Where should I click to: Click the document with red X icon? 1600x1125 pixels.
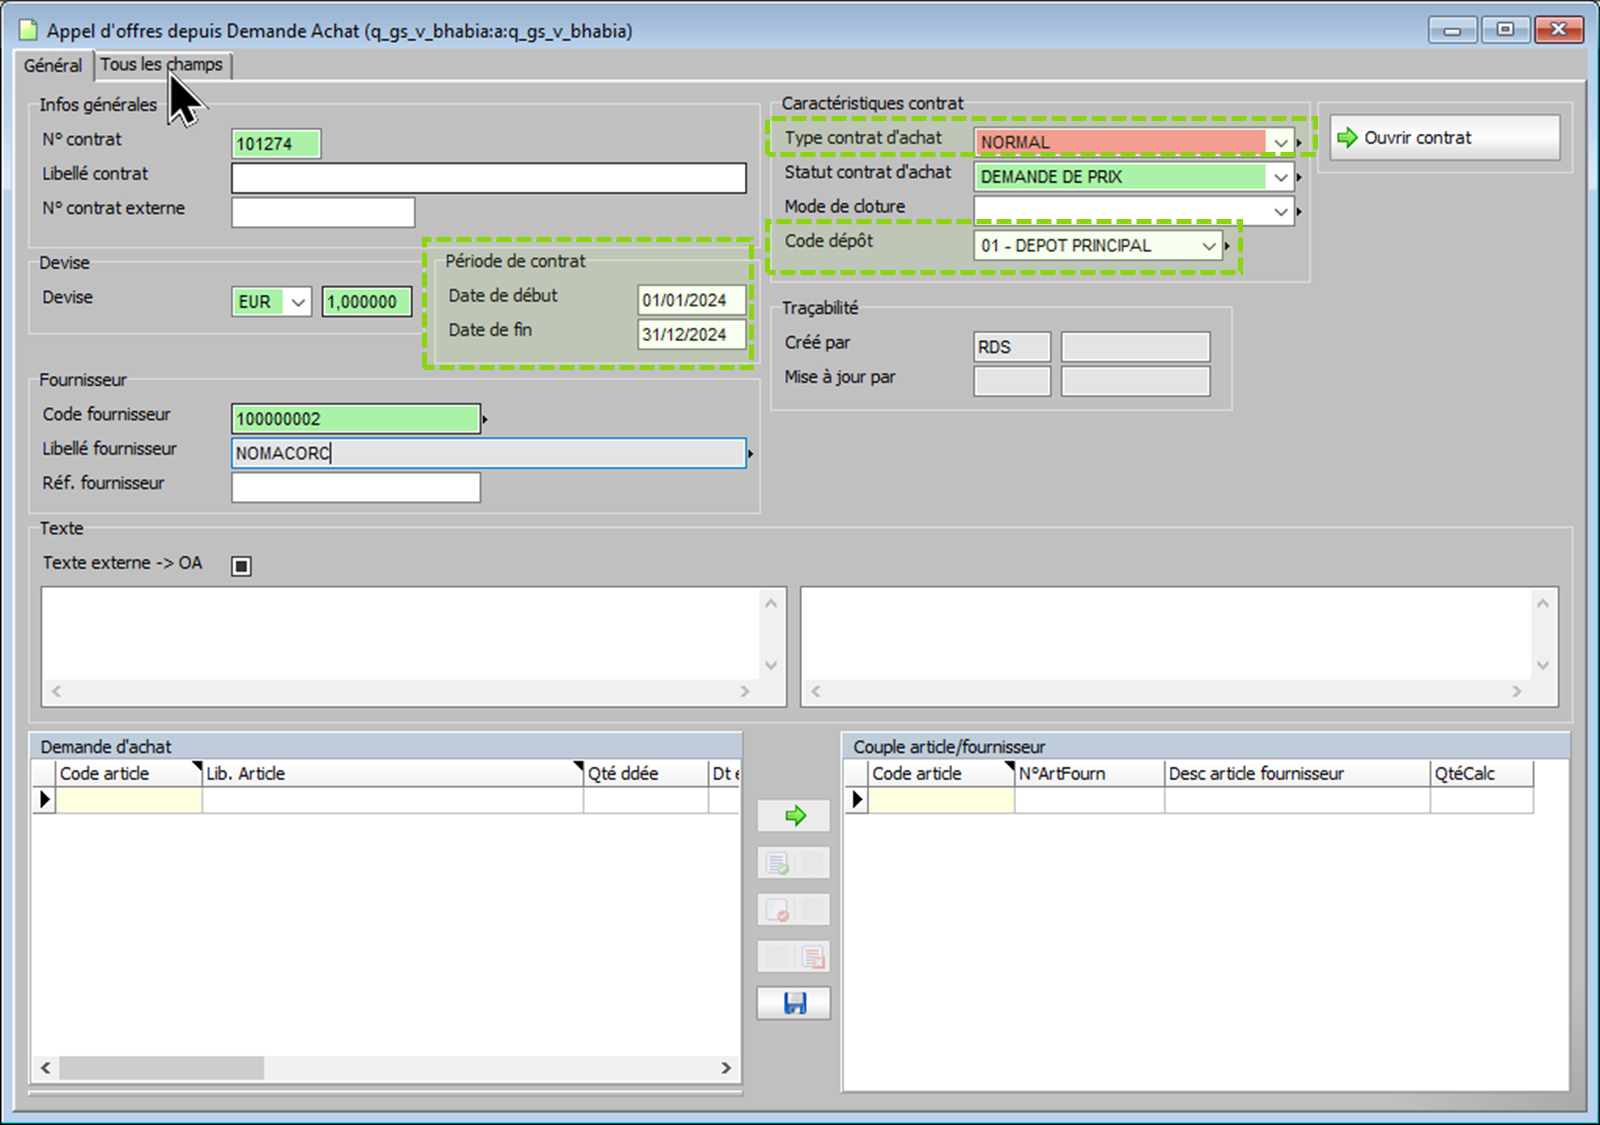(x=812, y=957)
